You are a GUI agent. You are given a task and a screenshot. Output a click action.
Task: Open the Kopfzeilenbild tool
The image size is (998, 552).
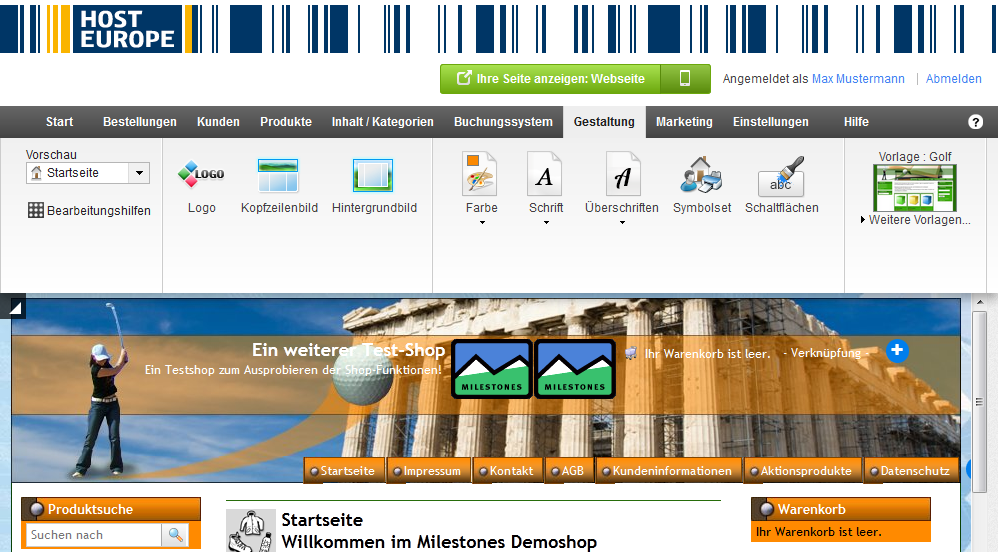279,187
